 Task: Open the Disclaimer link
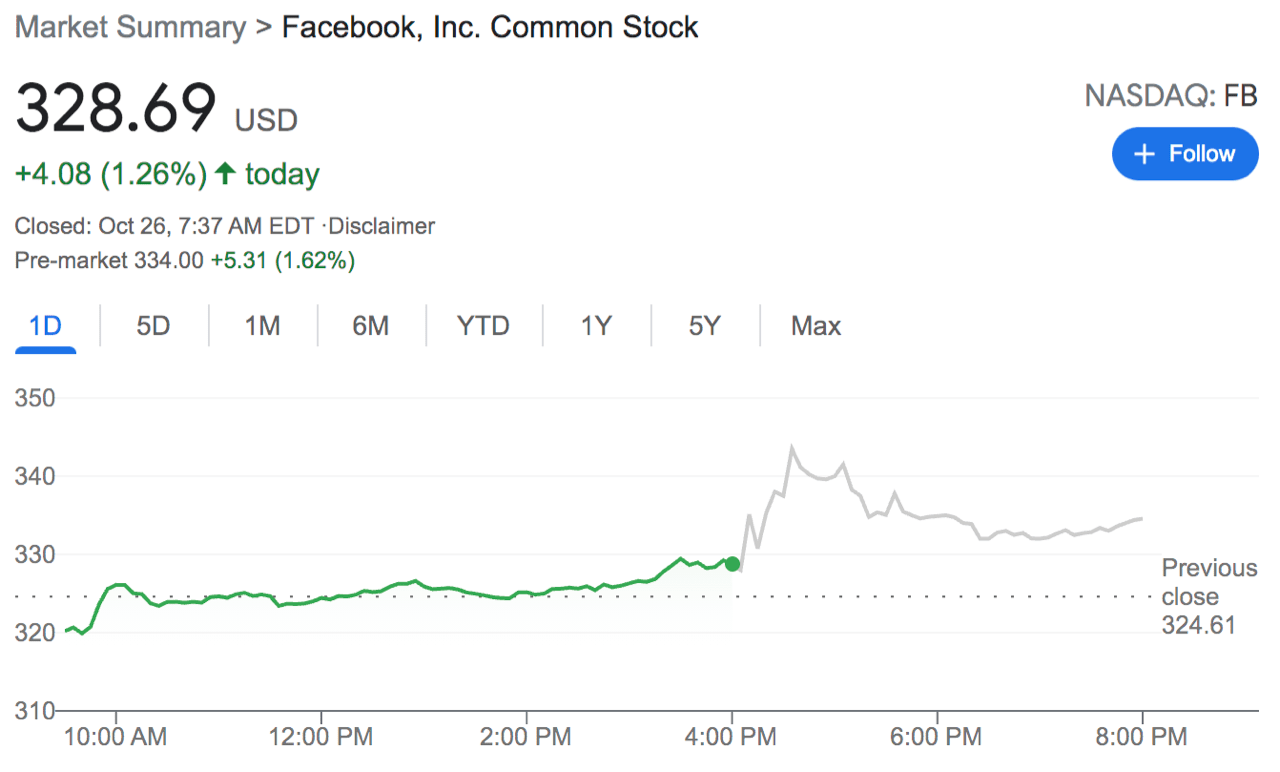click(381, 226)
